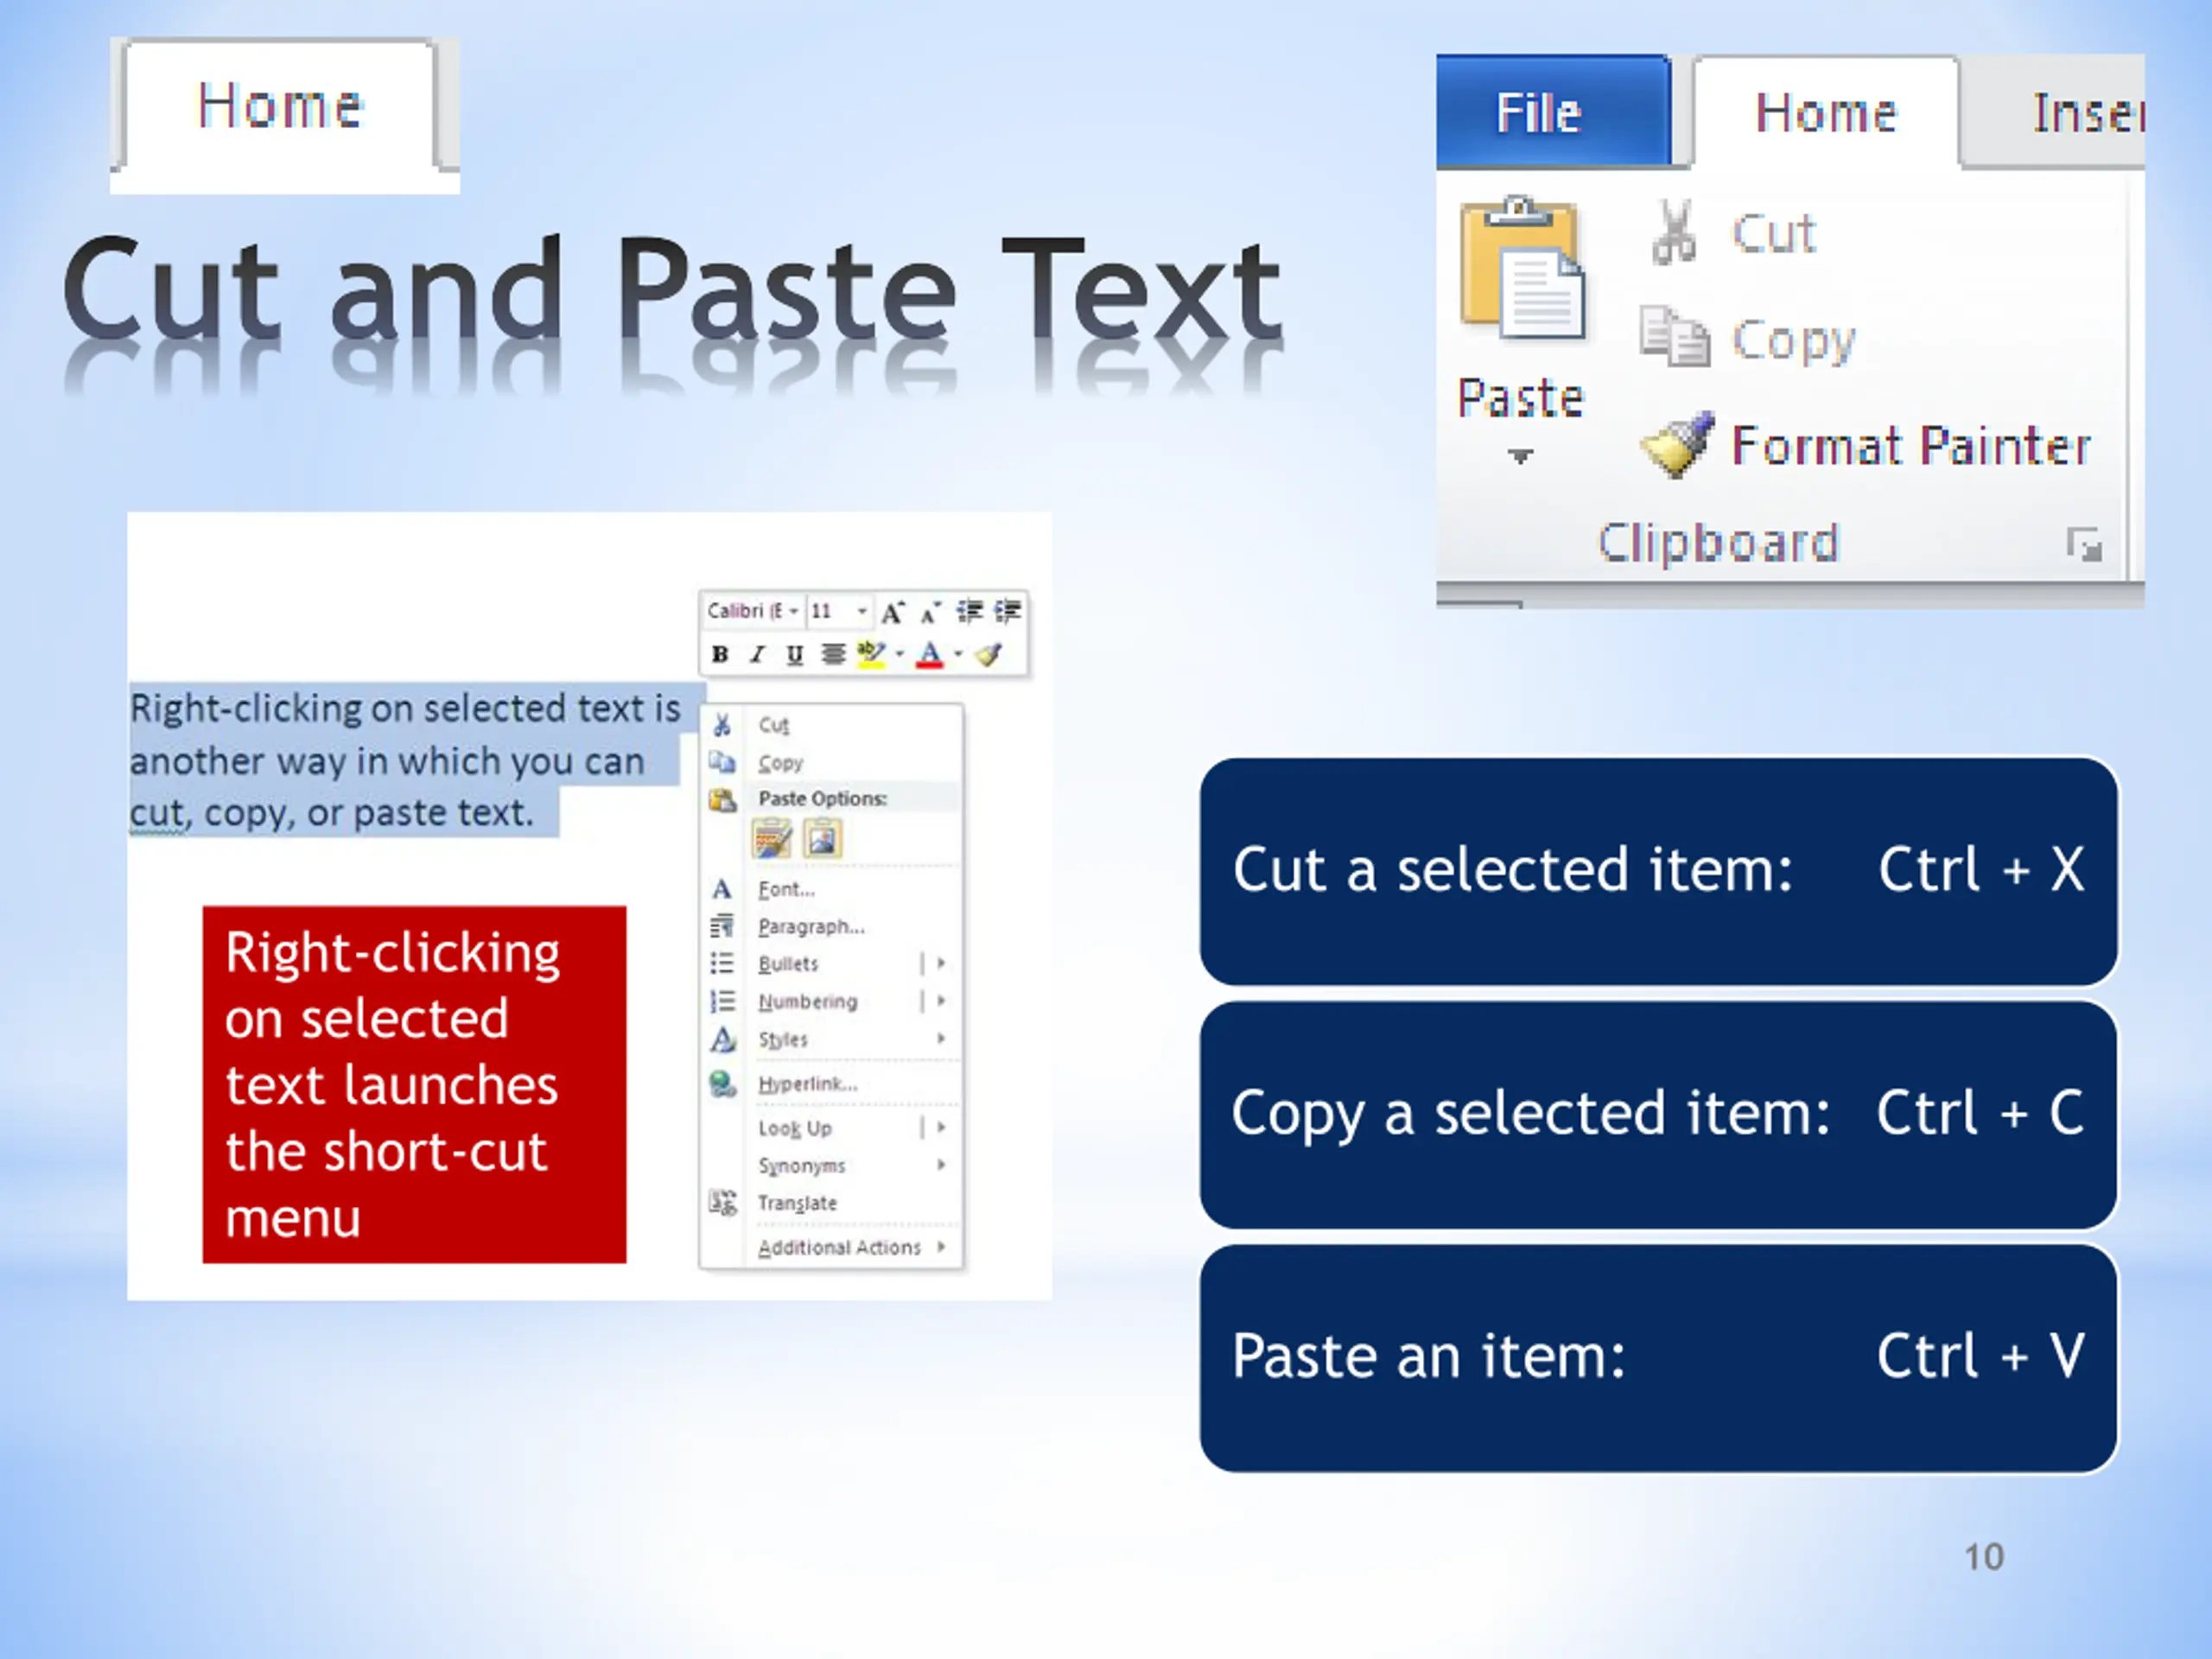
Task: Click Numbering in the context menu
Action: [x=810, y=1002]
